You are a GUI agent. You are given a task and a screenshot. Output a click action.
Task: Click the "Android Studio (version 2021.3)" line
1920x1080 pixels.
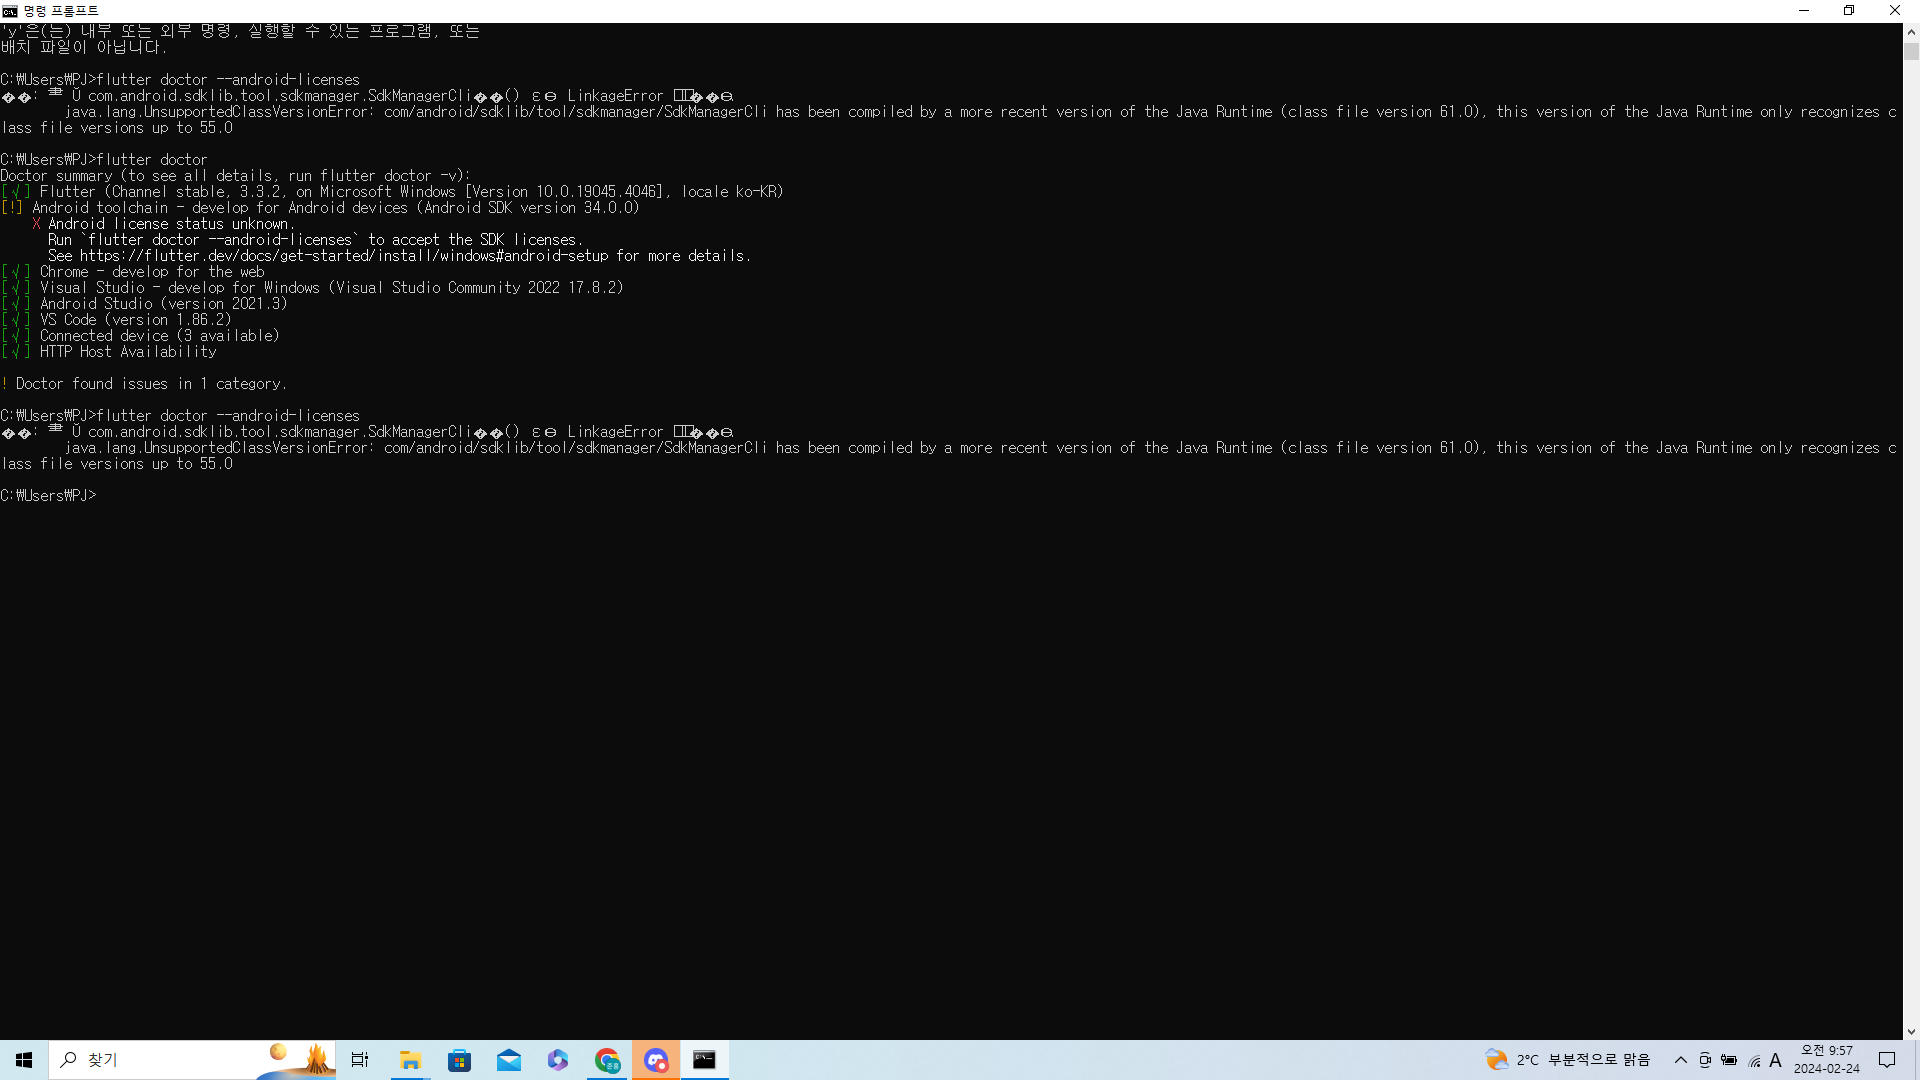(164, 304)
